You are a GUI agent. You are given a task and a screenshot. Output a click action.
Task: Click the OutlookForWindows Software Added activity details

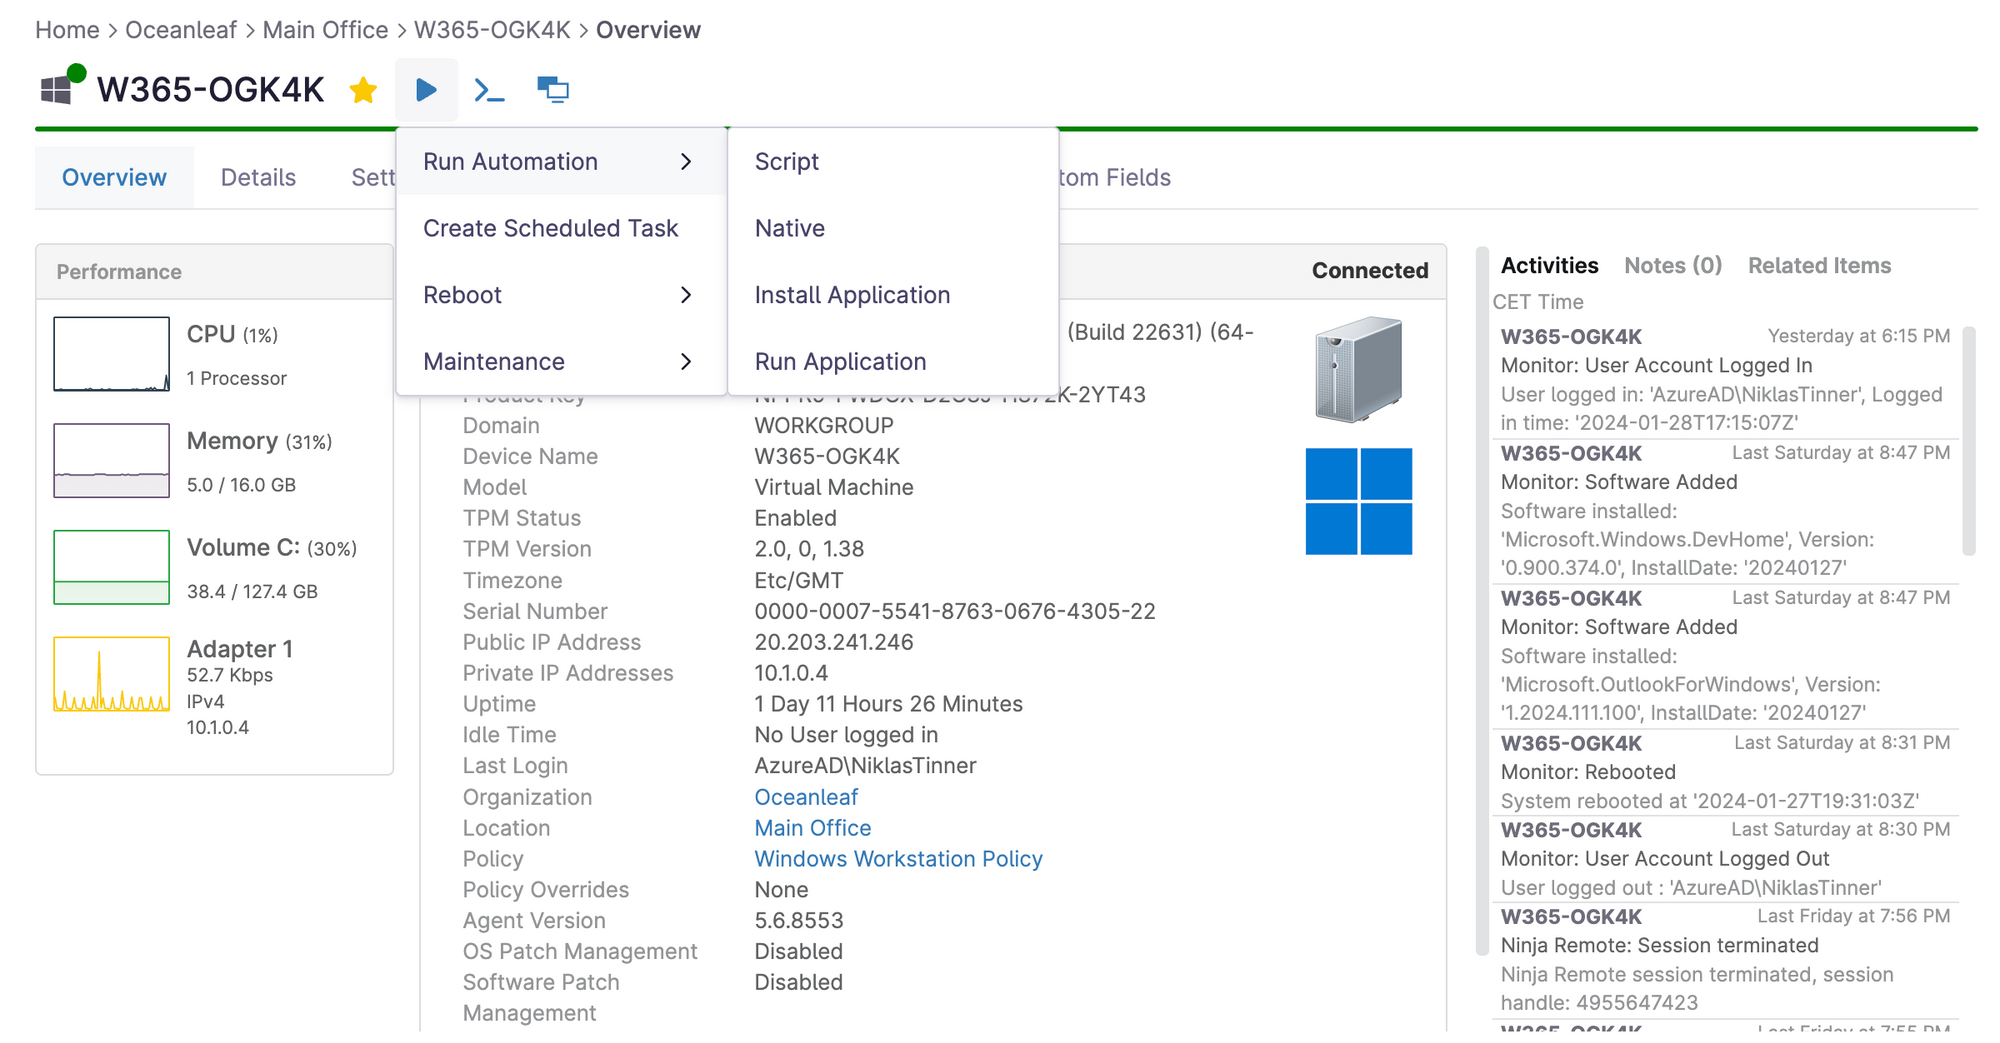(x=1690, y=685)
